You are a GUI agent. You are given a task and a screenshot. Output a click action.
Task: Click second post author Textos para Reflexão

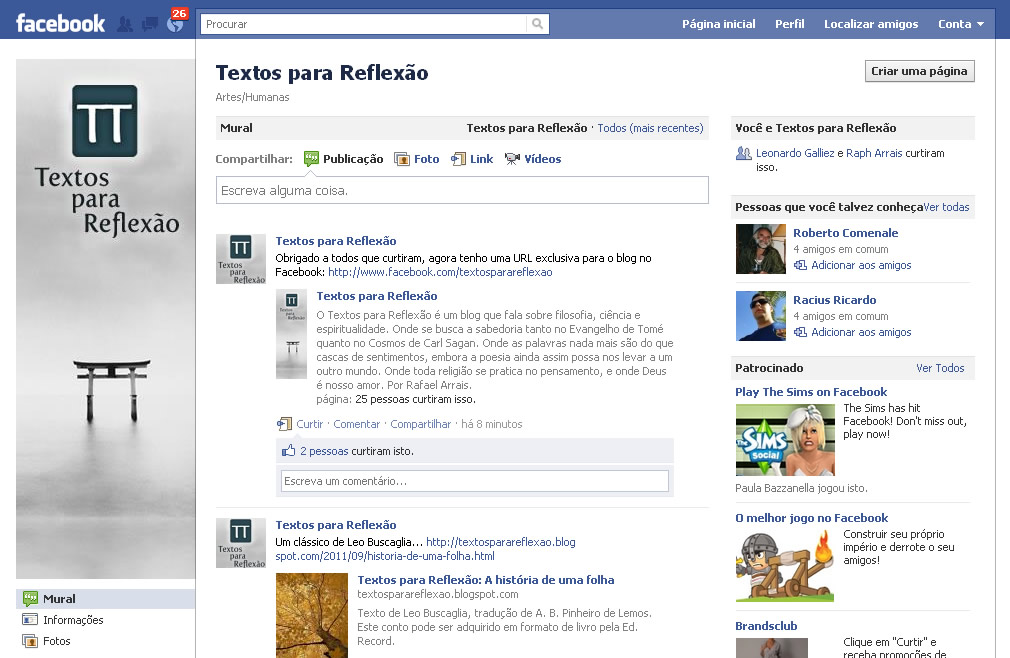(336, 525)
